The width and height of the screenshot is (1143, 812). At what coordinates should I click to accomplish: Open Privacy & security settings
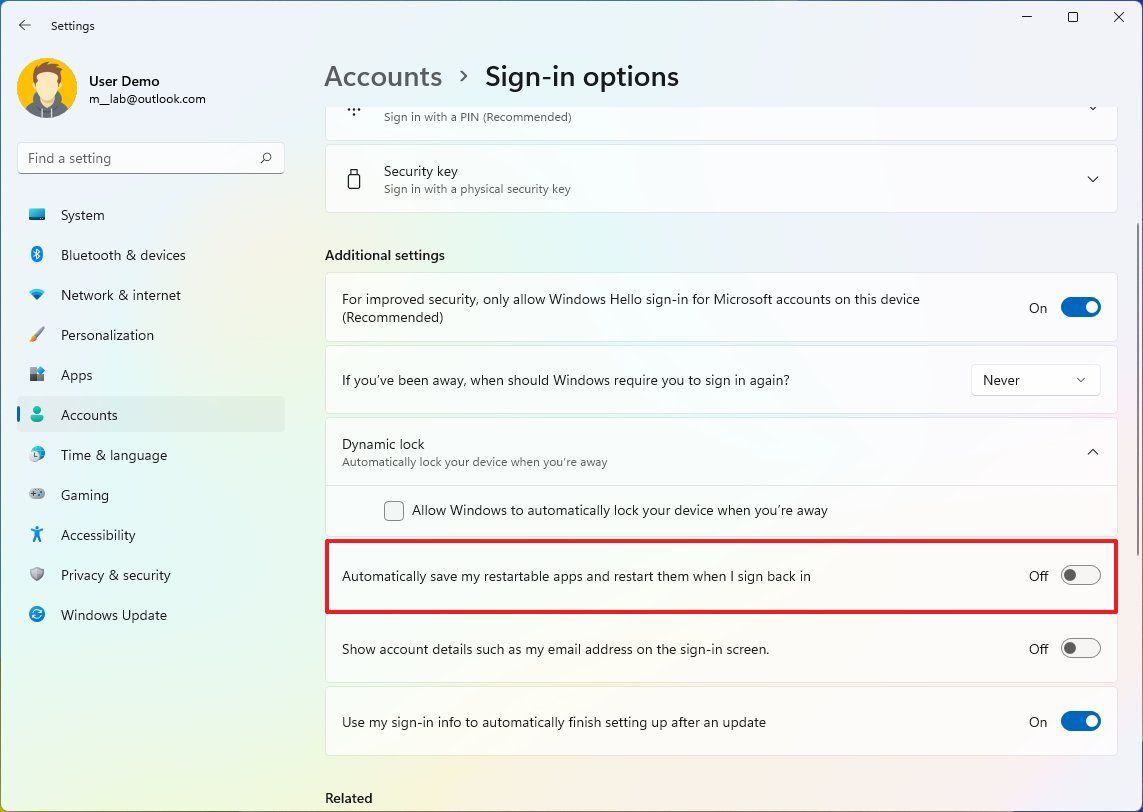(x=116, y=575)
